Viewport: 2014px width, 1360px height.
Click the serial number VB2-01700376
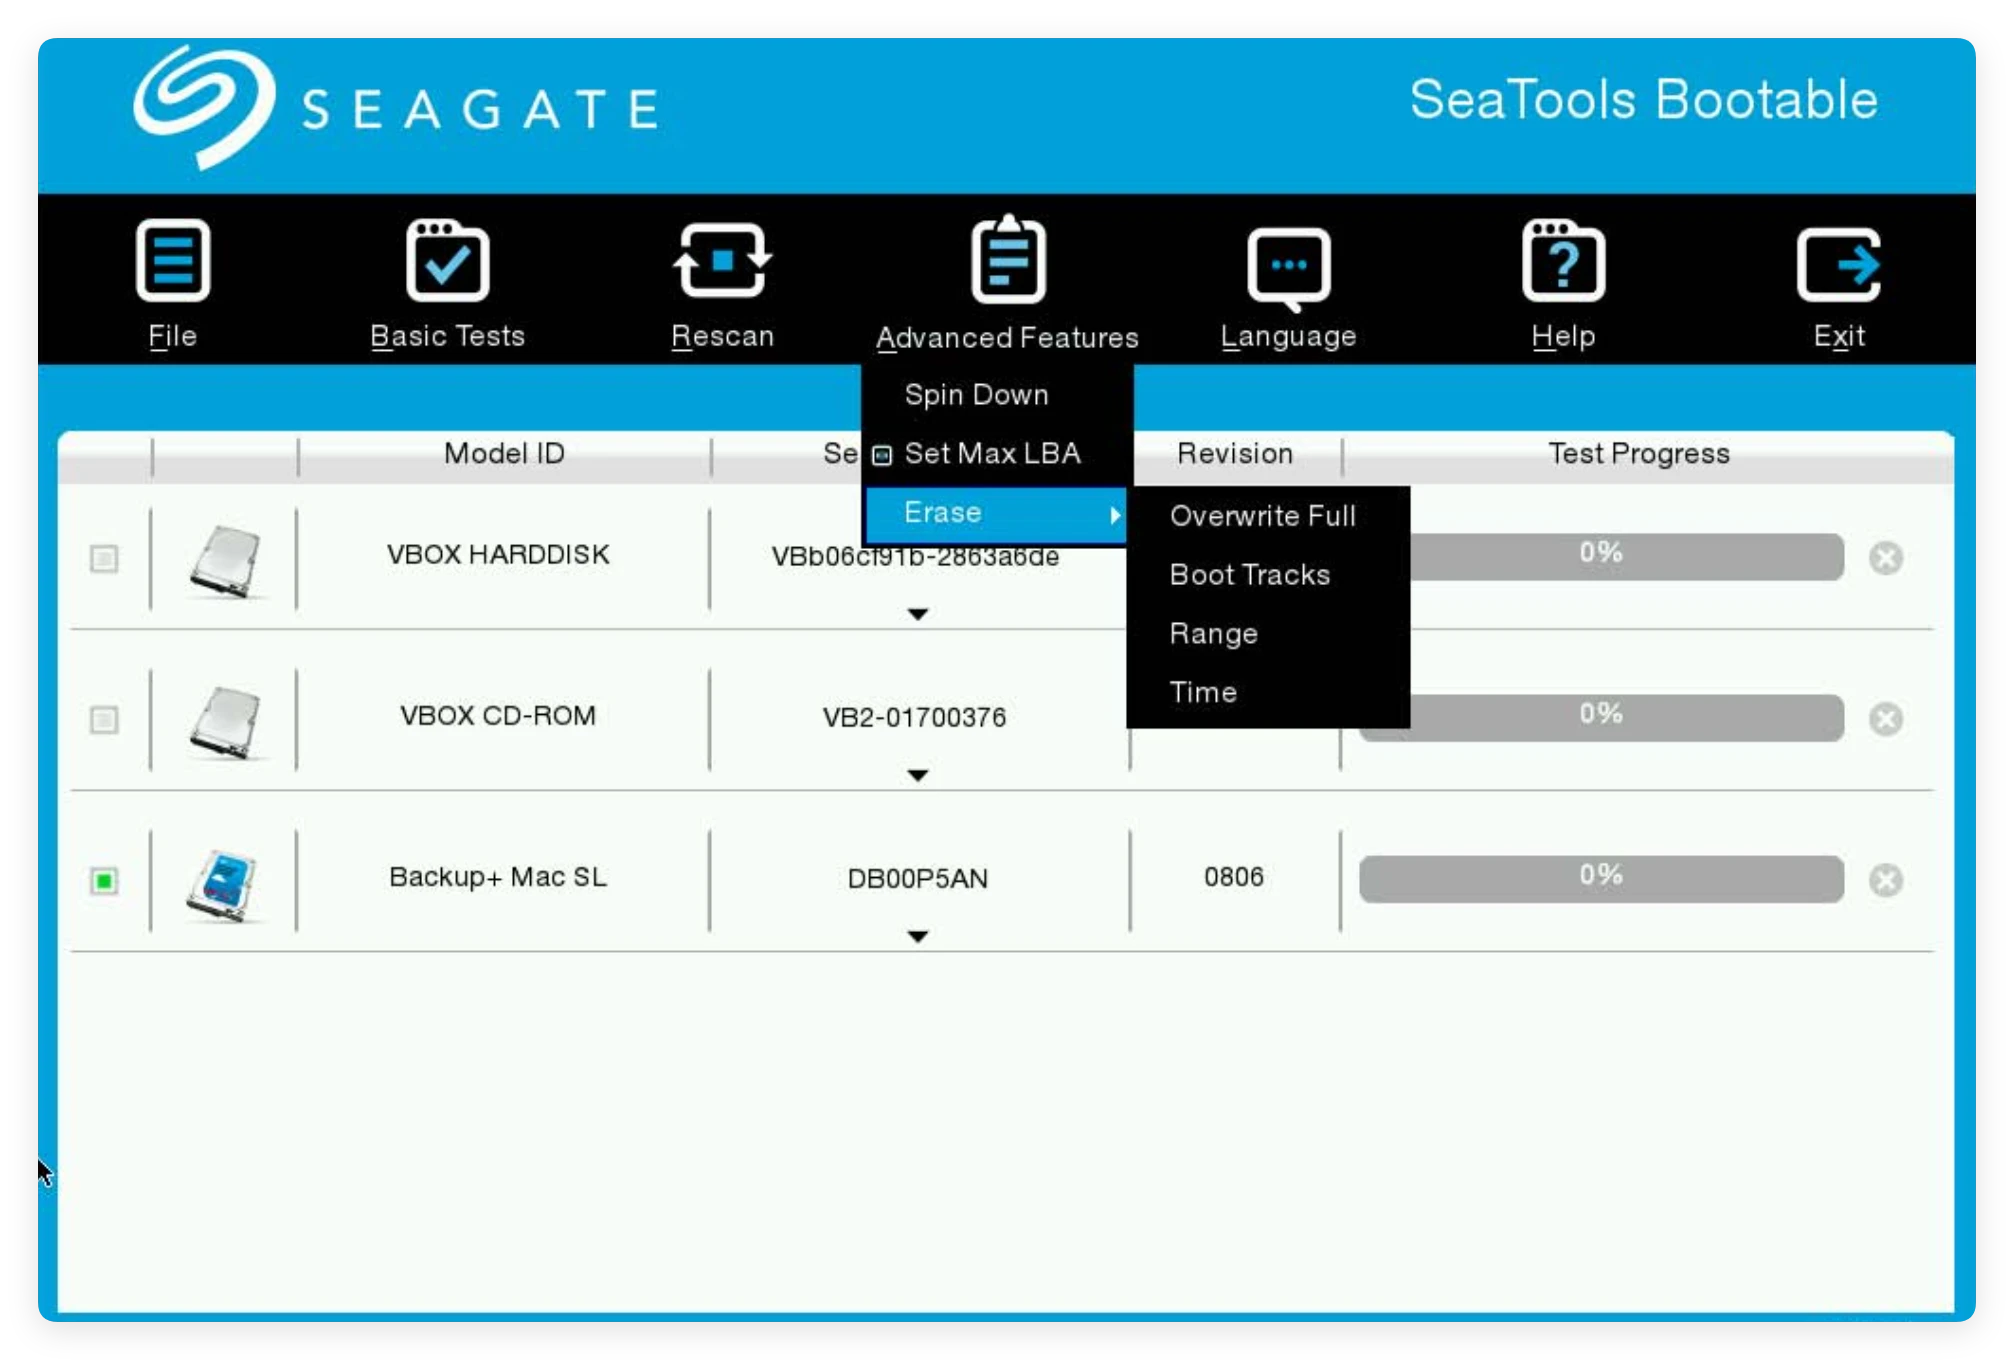(914, 718)
